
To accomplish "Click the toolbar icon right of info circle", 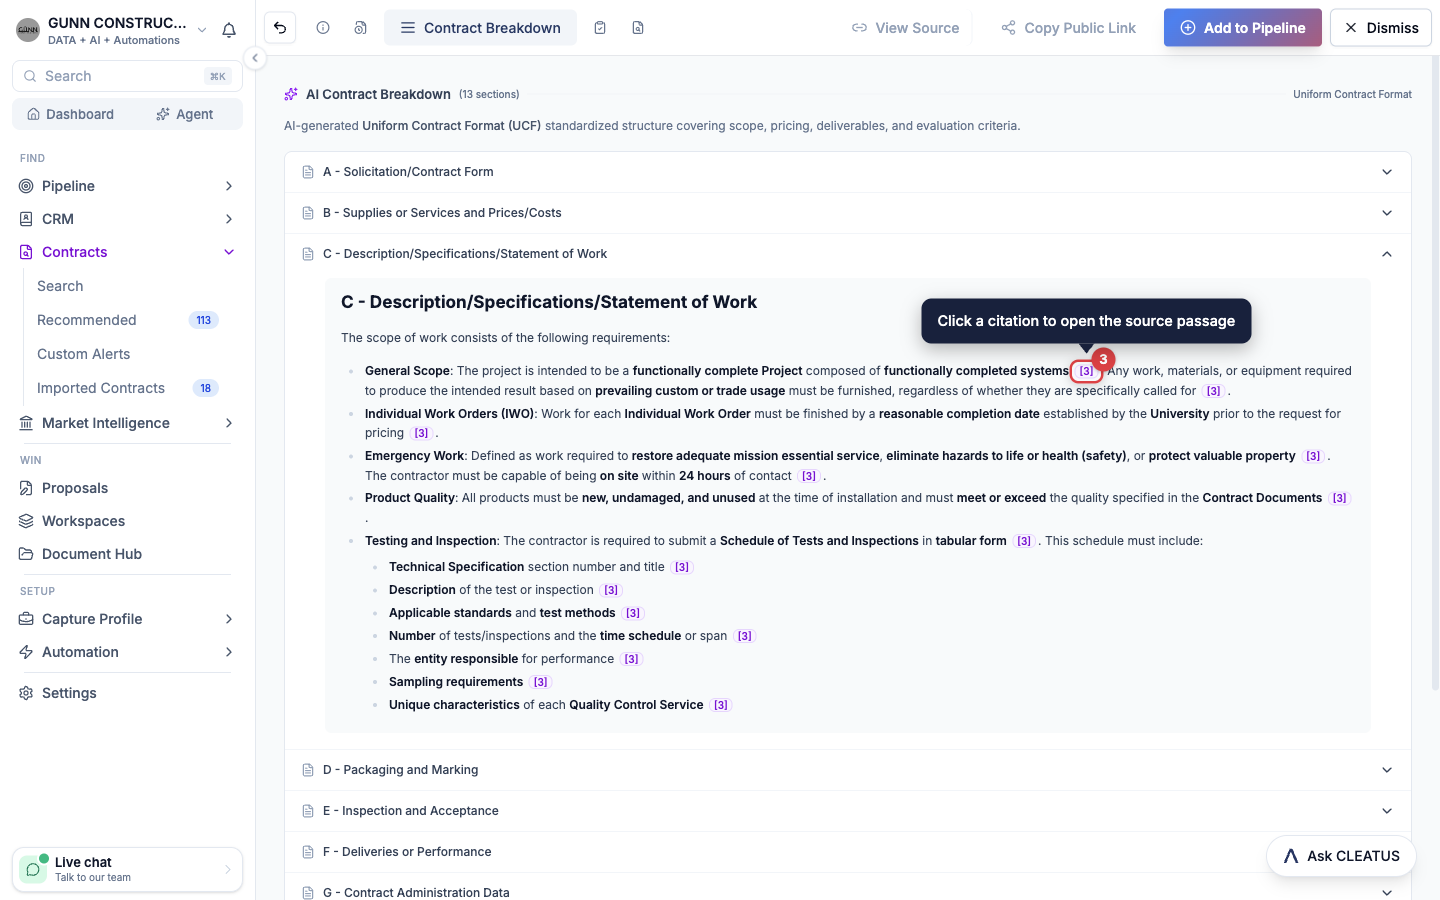I will click(360, 28).
